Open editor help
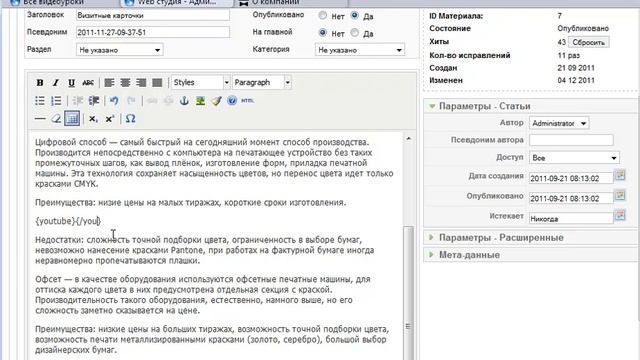 tap(232, 100)
